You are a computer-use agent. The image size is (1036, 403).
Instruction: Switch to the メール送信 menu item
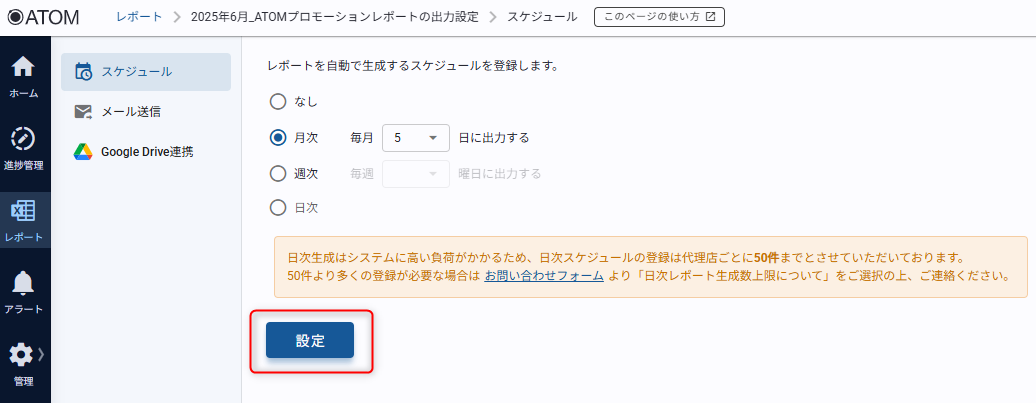pyautogui.click(x=130, y=111)
